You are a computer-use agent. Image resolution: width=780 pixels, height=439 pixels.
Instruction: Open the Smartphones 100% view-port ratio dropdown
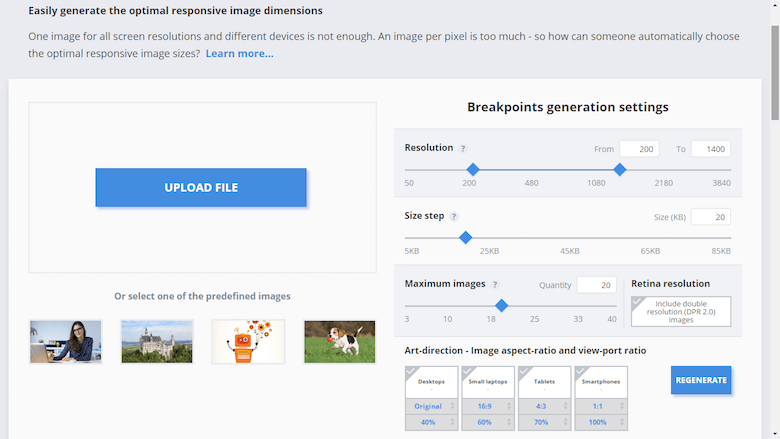602,423
